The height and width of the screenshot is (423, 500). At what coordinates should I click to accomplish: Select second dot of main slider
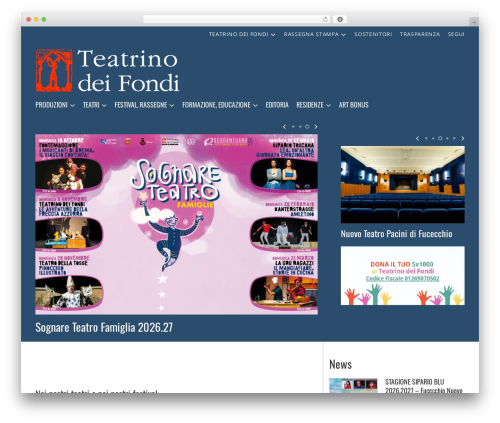point(300,127)
